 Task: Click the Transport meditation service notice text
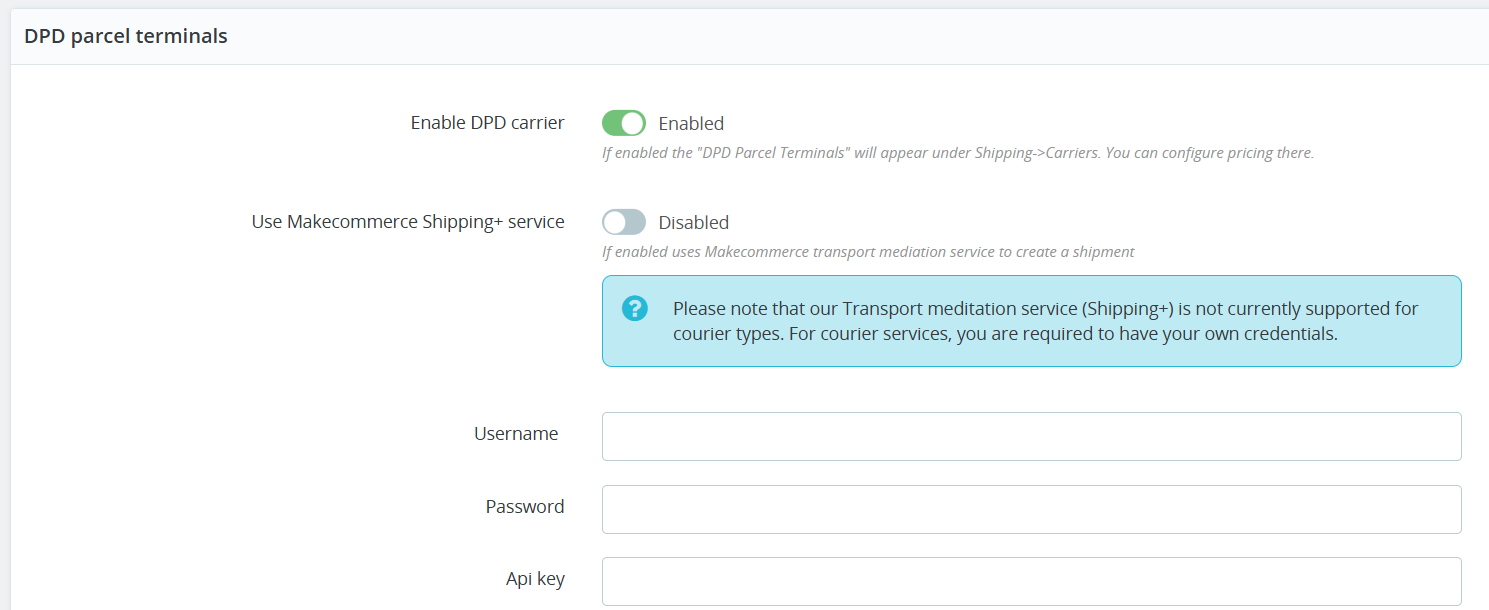tap(1045, 321)
